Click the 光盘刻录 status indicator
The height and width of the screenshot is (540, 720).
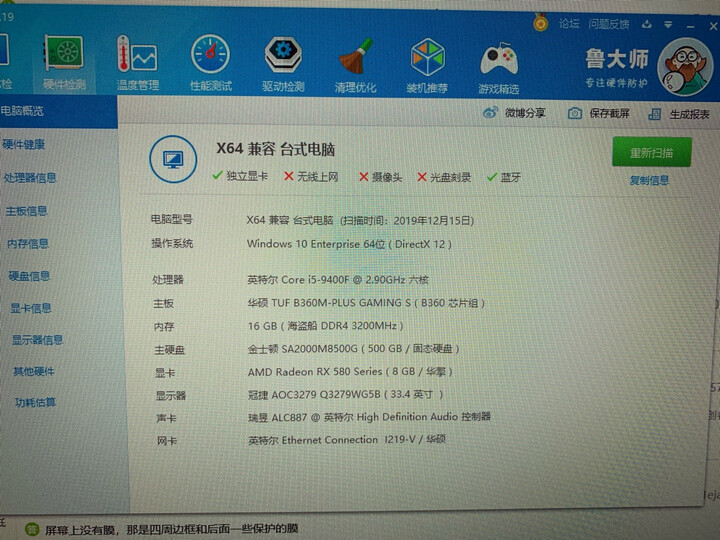pyautogui.click(x=444, y=177)
